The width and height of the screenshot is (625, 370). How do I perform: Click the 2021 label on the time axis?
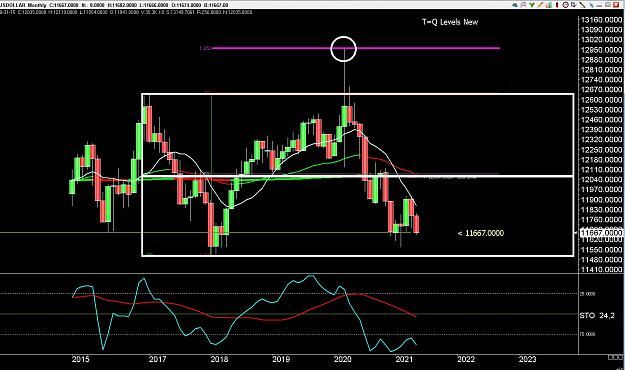(404, 359)
